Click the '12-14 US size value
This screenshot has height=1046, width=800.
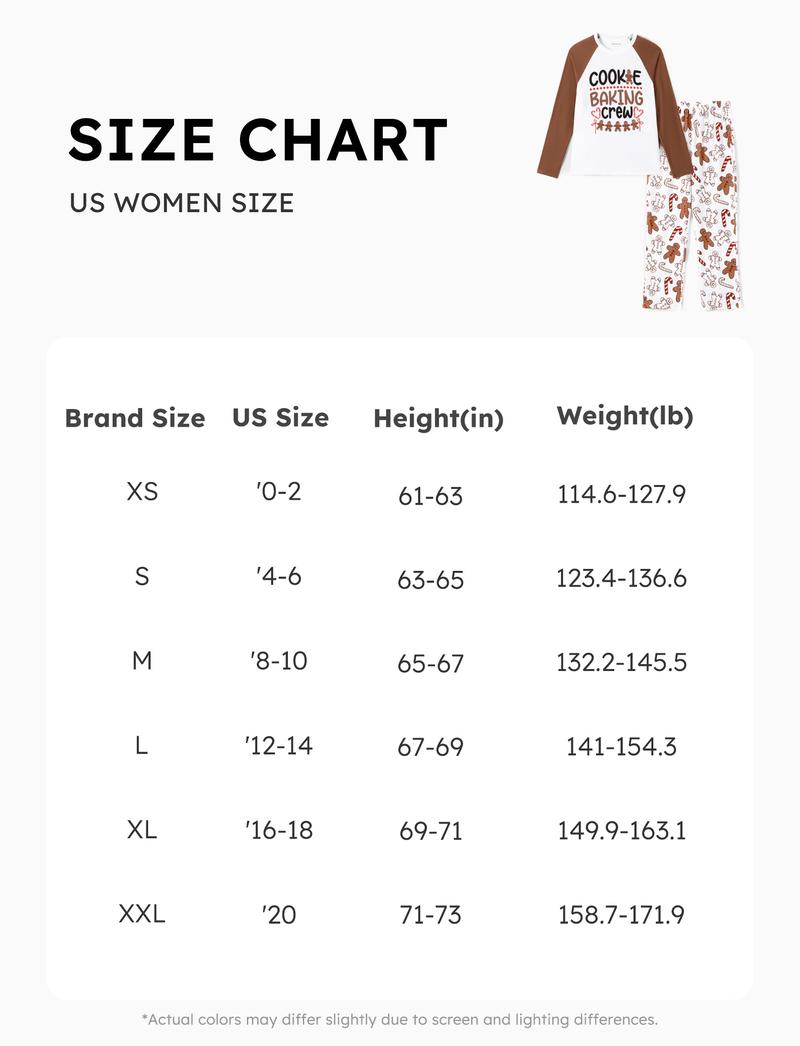click(x=278, y=745)
